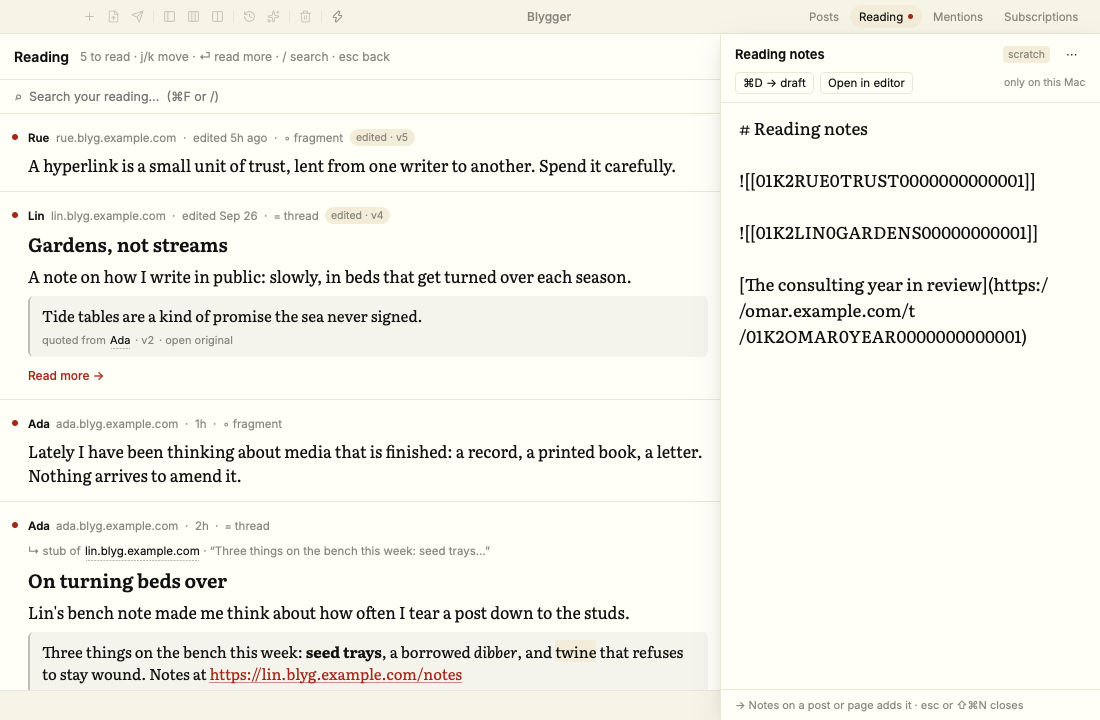The height and width of the screenshot is (720, 1100).
Task: Switch to the Posts tab
Action: point(824,17)
